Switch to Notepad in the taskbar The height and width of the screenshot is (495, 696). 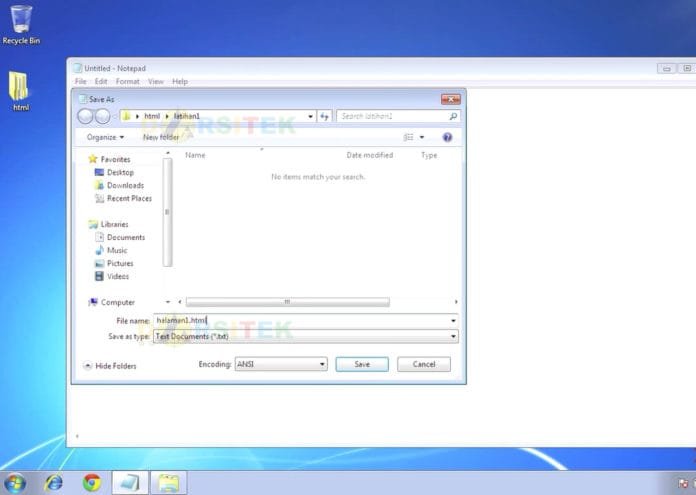click(130, 483)
